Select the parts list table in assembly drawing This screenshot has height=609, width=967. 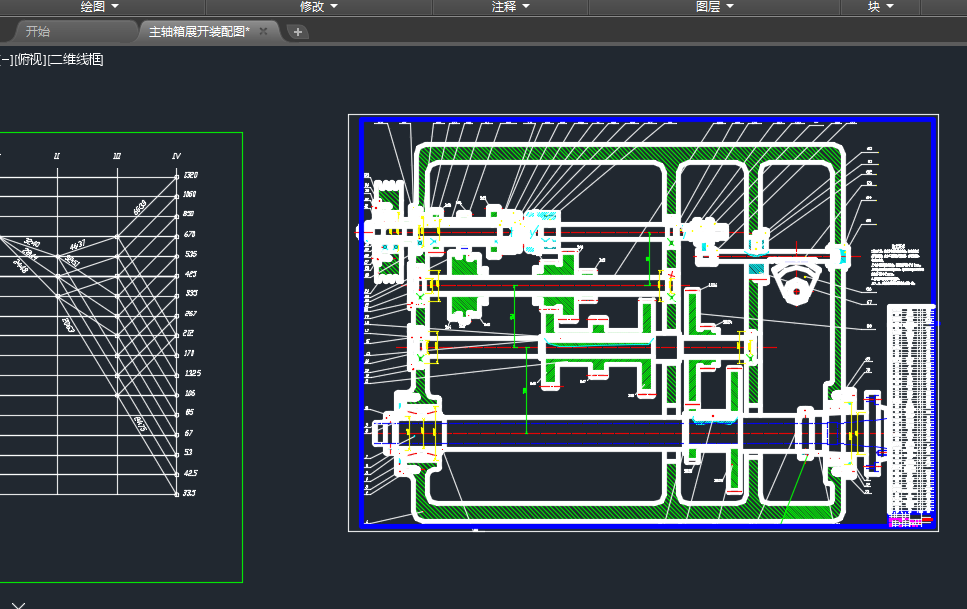tap(911, 407)
